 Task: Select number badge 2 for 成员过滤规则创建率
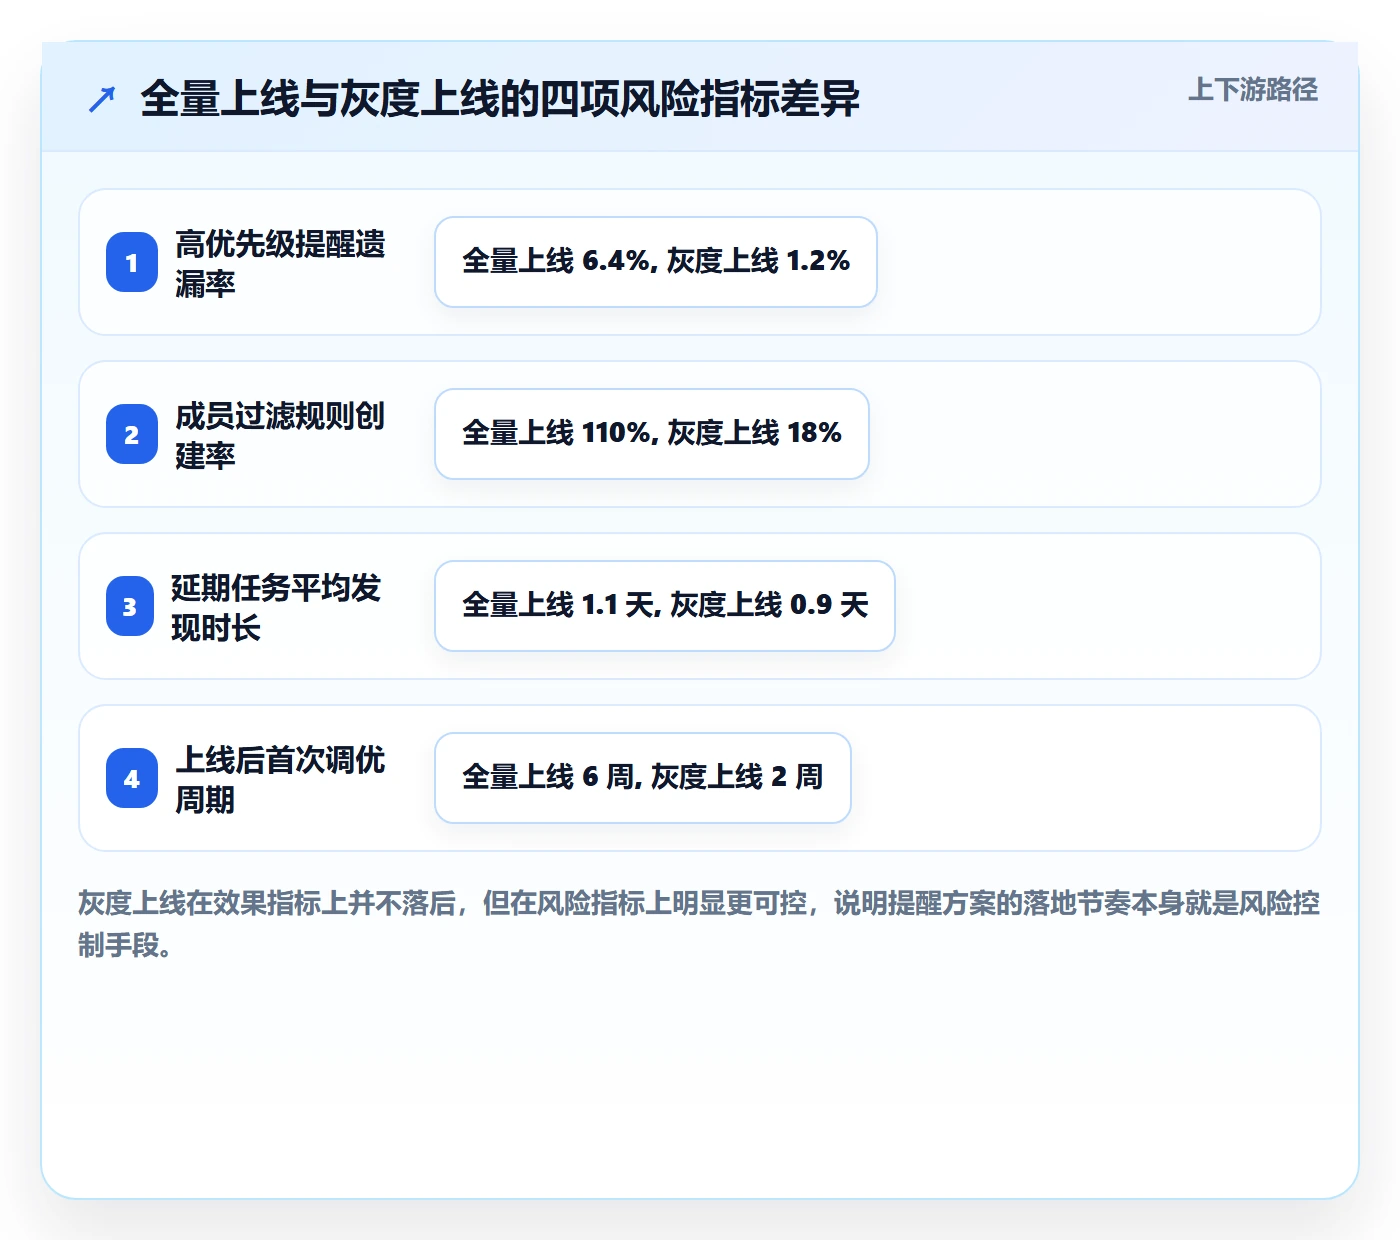tap(132, 434)
